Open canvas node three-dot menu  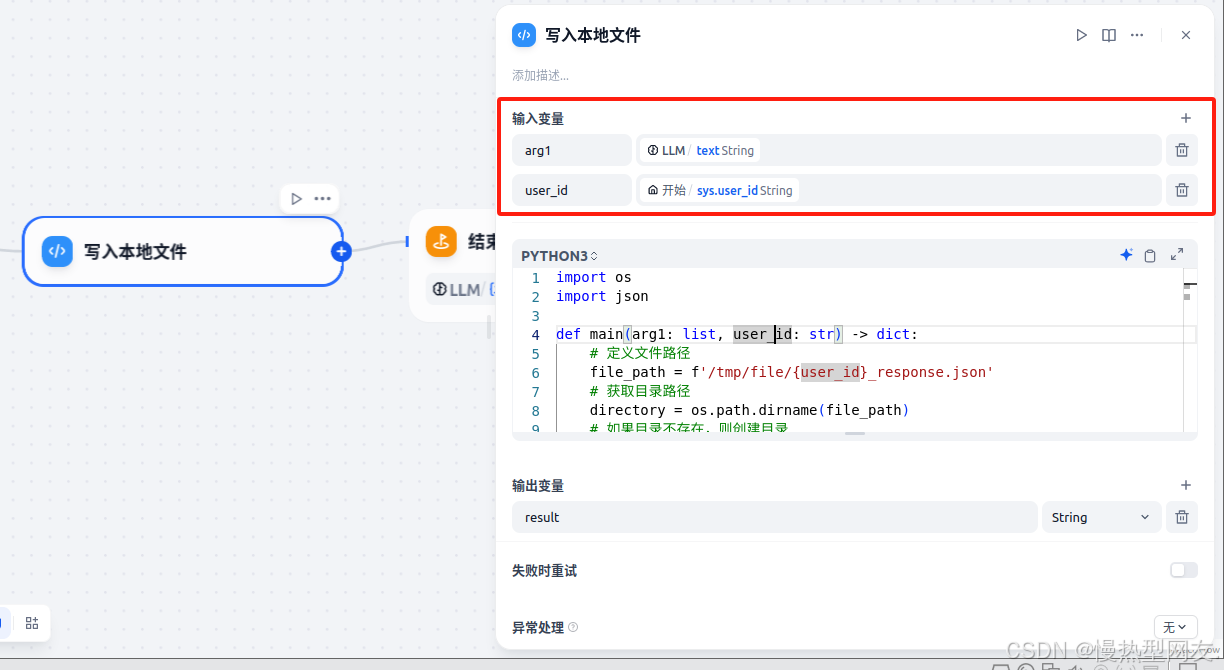[x=322, y=198]
